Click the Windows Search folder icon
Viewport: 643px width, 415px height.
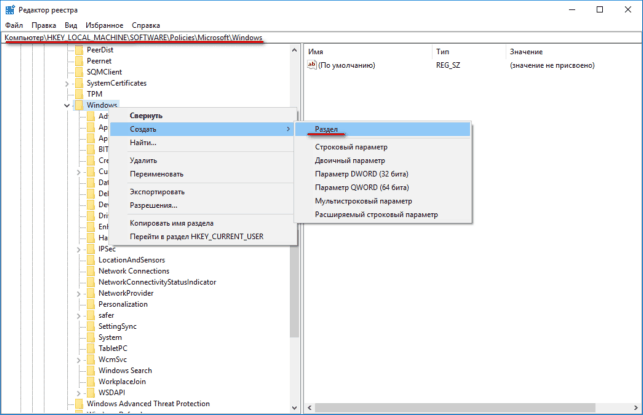91,371
